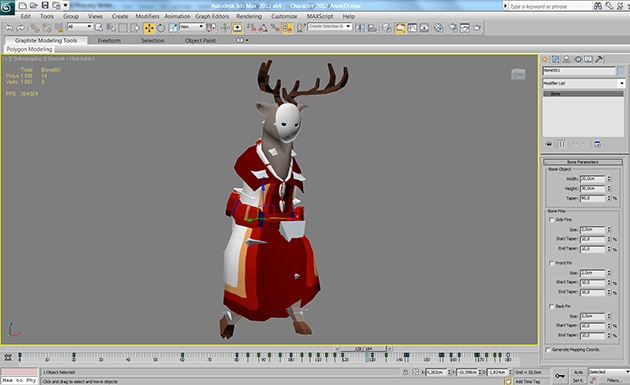Open the Material Editor icon
Screen dimensions: 630x385
439,28
